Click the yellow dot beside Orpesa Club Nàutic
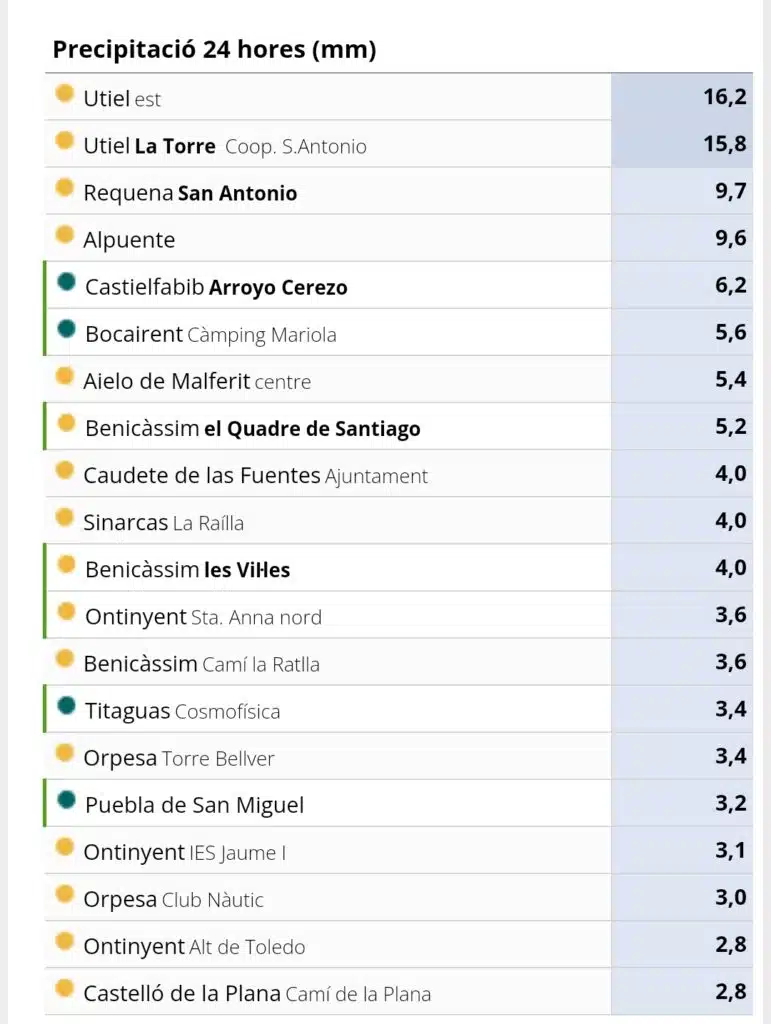Screen dimensions: 771x1024 [x=65, y=894]
